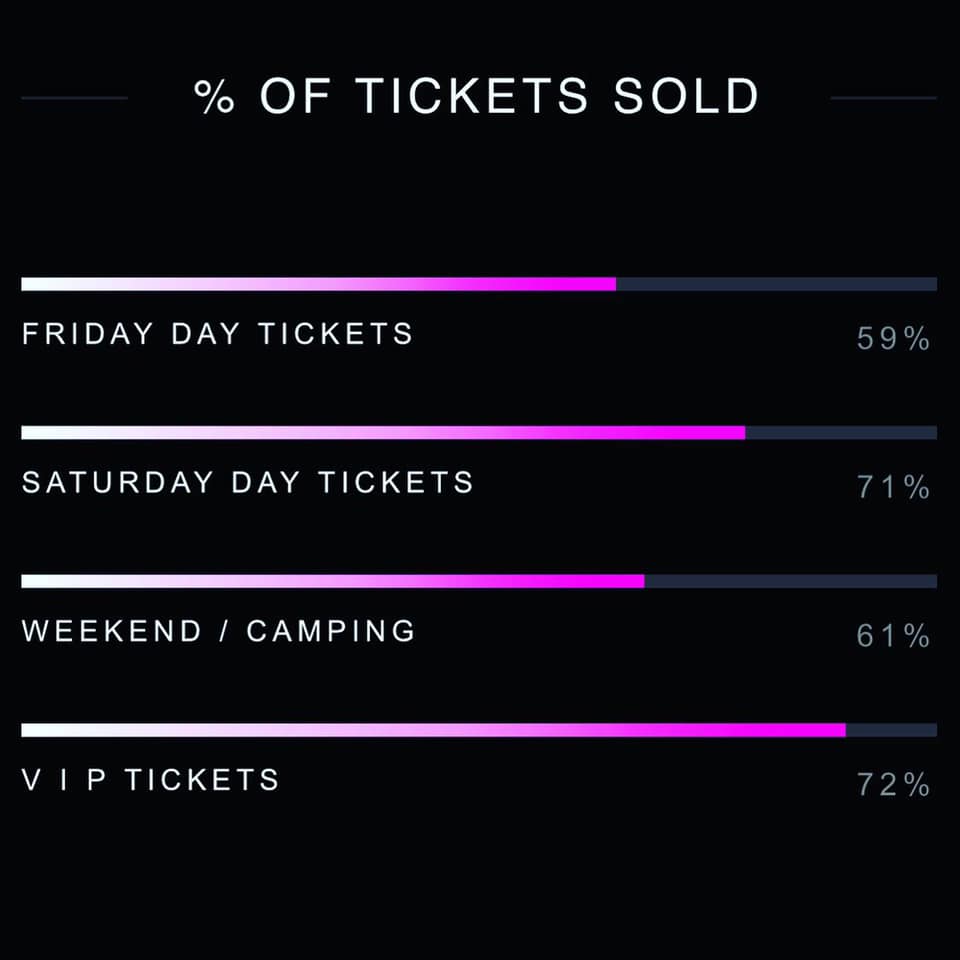Click the pink filled Saturday Day Tickets bar
Screen dimensions: 960x960
[x=383, y=433]
